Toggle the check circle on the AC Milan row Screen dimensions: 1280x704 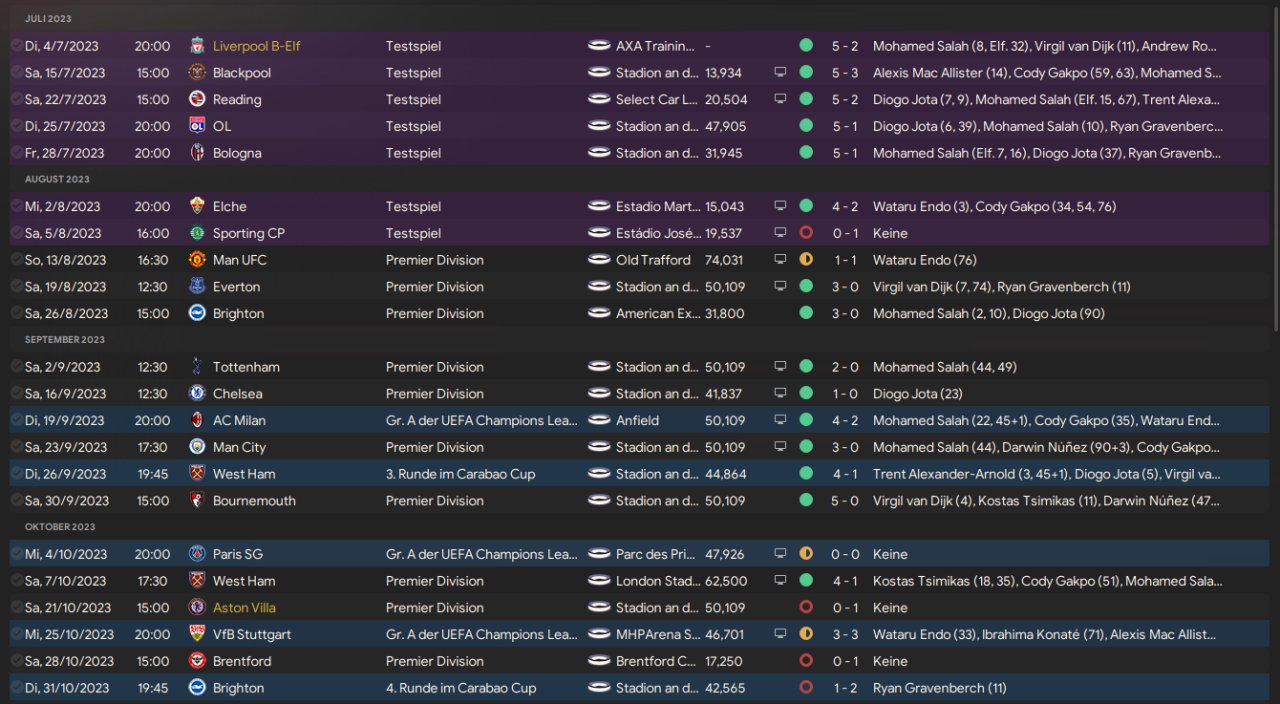16,420
